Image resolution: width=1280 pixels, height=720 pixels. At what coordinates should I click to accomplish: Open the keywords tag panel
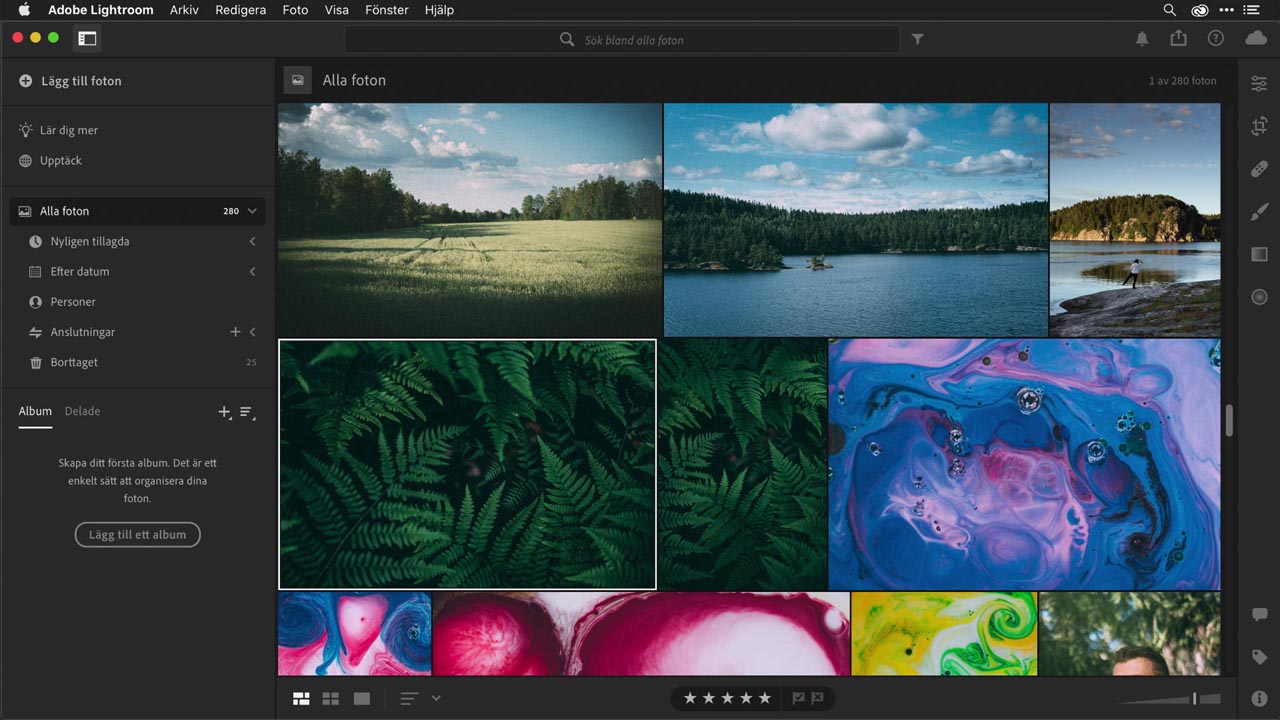1259,657
